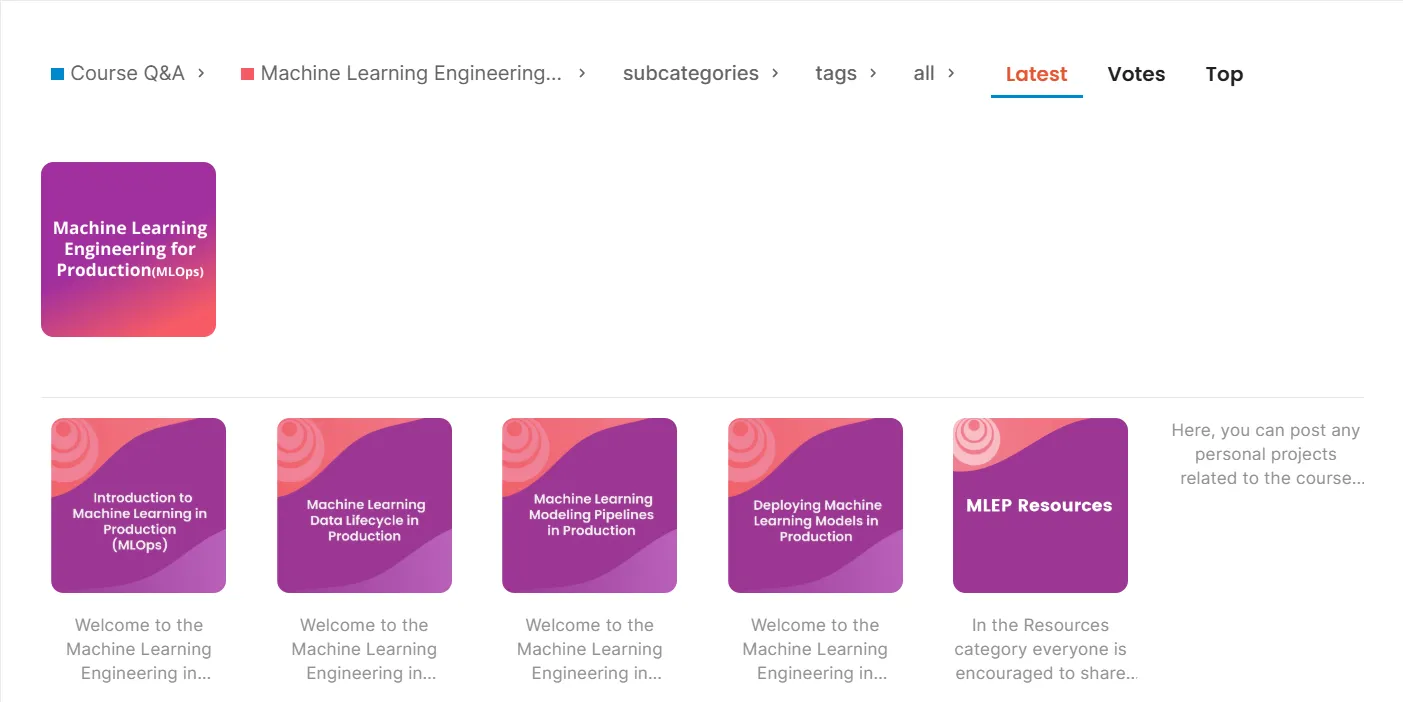The image size is (1403, 702).
Task: Switch to the Latest tab
Action: (1036, 74)
